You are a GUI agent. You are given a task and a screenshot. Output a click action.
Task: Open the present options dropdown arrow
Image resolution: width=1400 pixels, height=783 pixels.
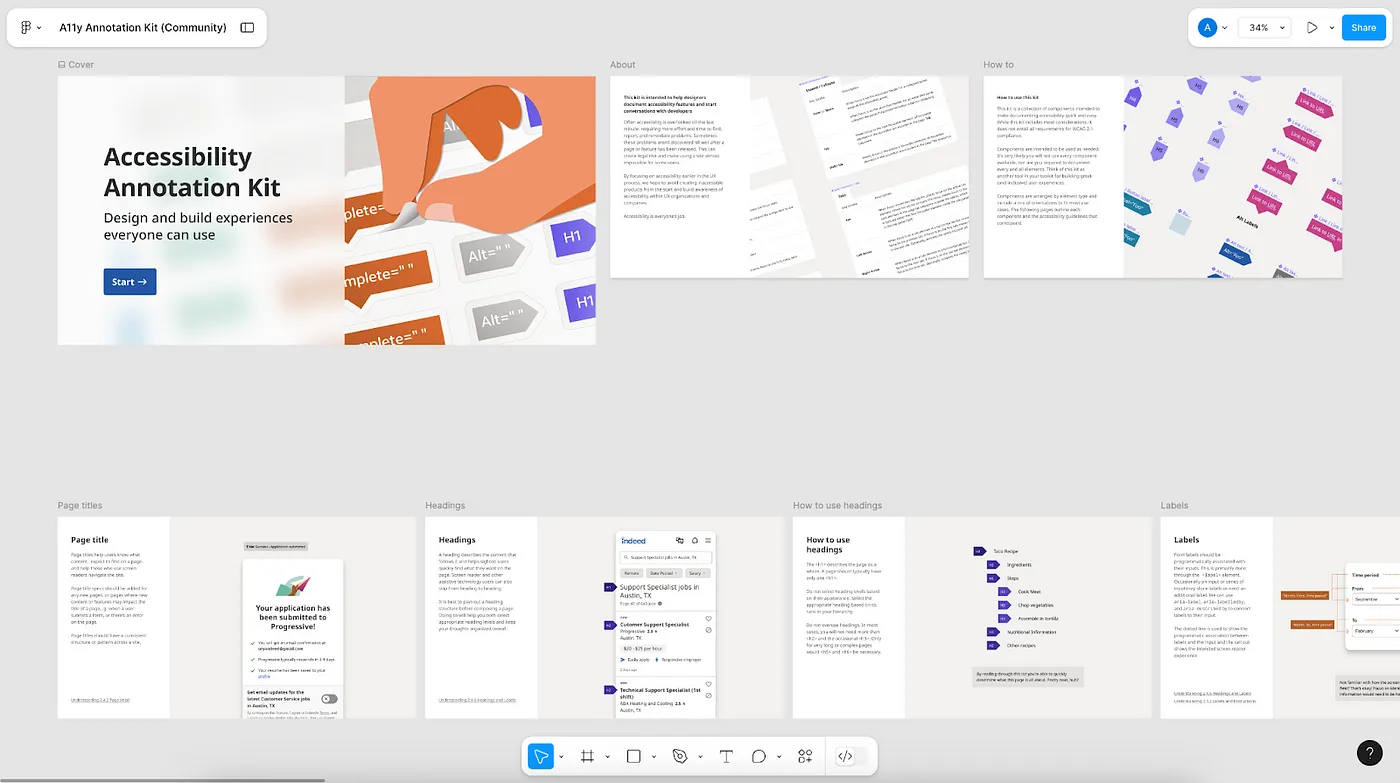coord(1331,28)
